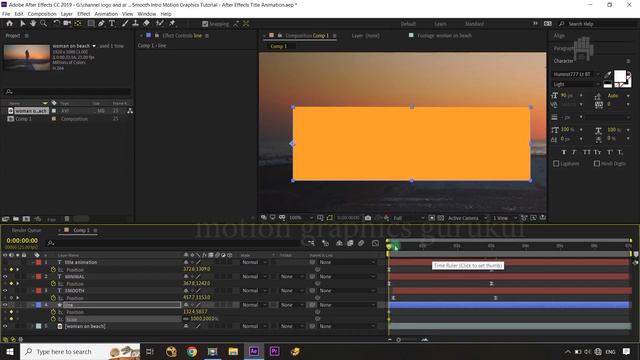
Task: Select the Roto Brush tool
Action: click(160, 24)
